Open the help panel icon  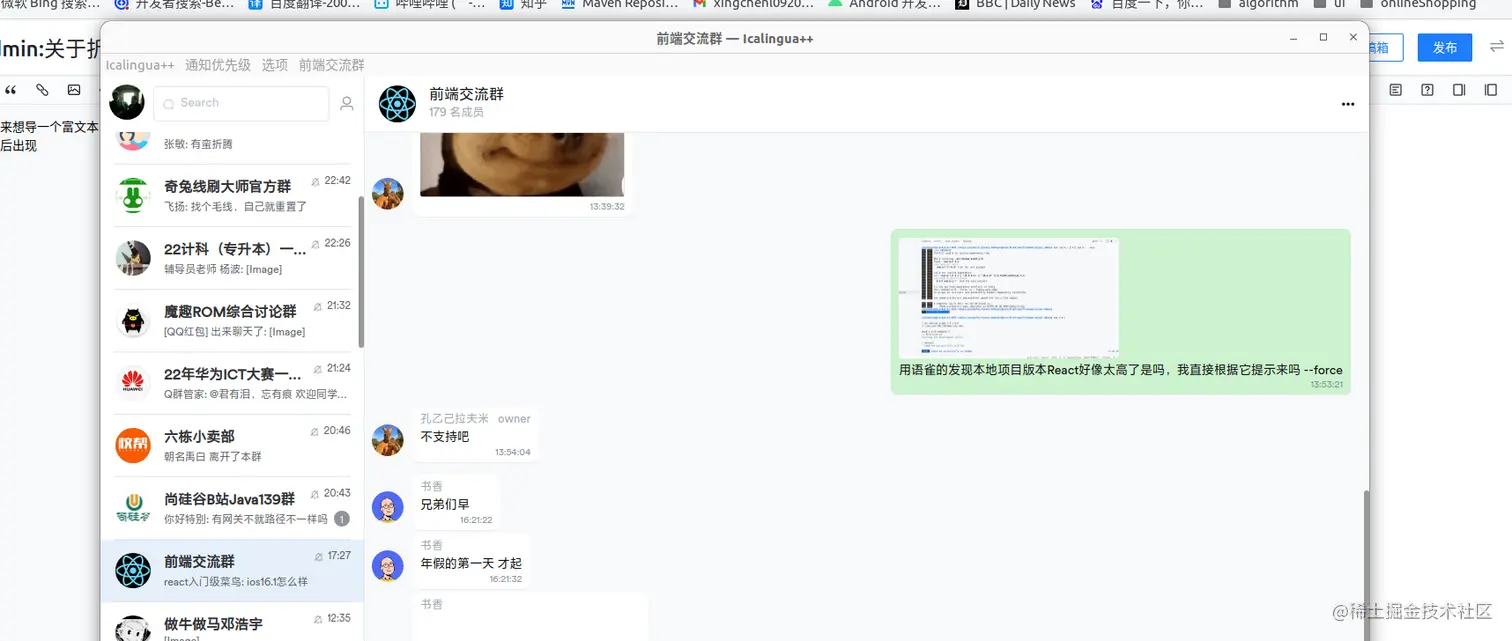1427,89
